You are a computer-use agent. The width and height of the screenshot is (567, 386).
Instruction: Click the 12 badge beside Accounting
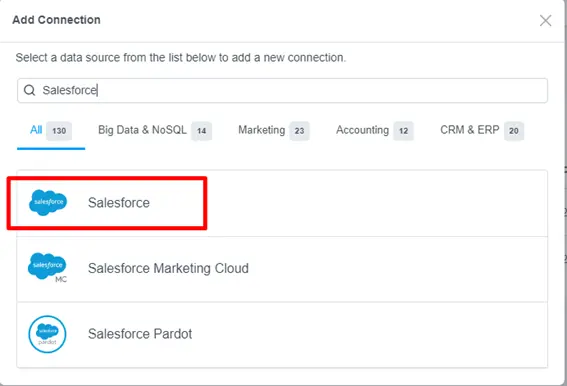[x=404, y=131]
